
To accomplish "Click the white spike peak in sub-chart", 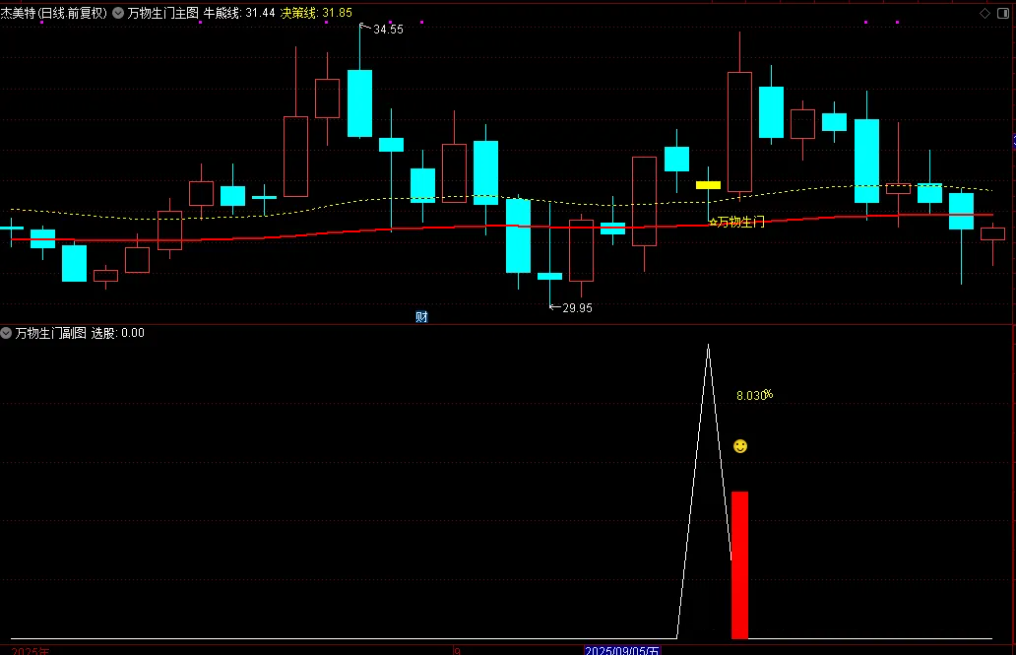I will point(708,347).
